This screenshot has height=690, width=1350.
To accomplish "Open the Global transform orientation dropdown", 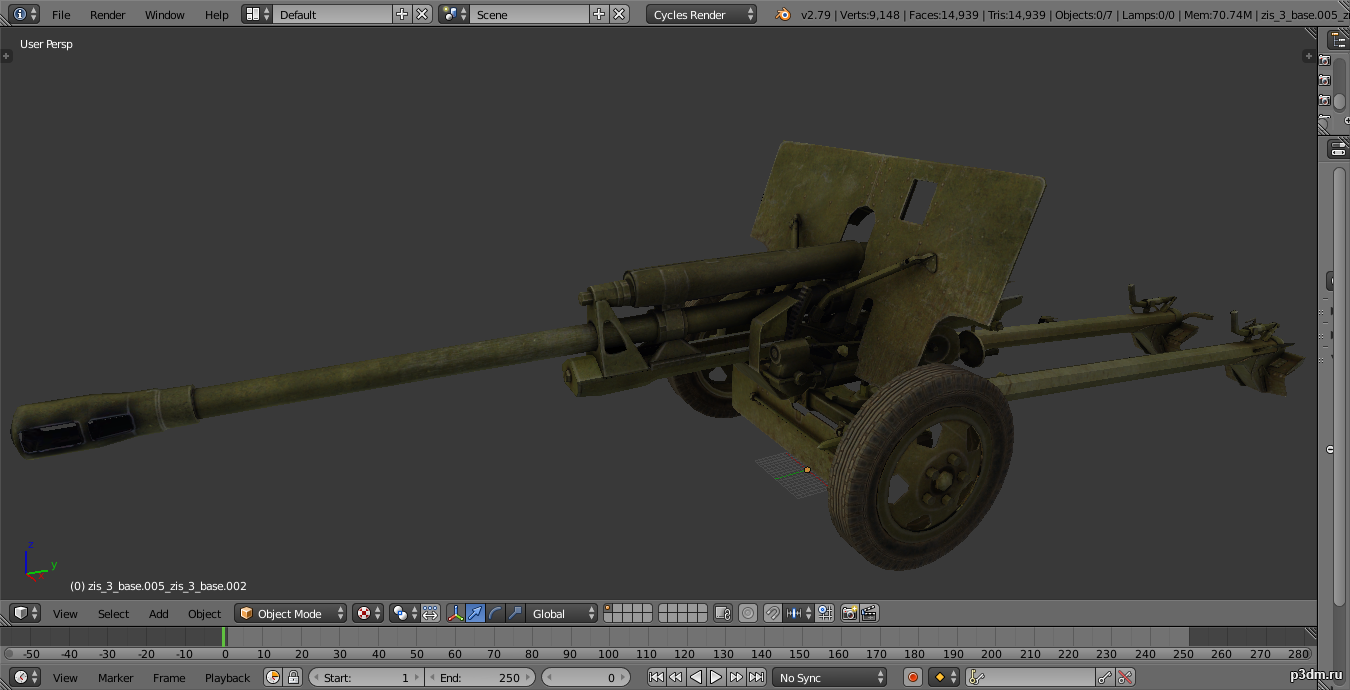I will (x=562, y=613).
